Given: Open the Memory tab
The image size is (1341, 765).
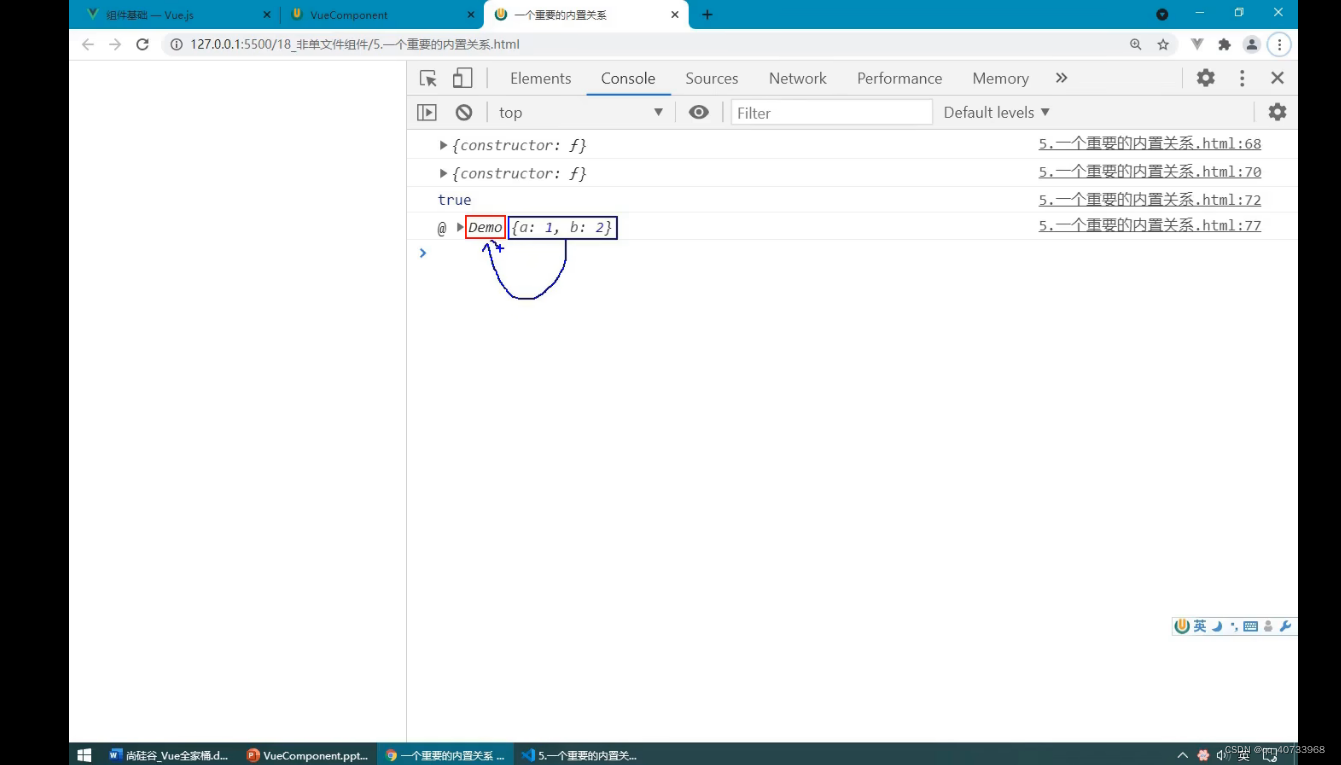Looking at the screenshot, I should pos(1000,78).
